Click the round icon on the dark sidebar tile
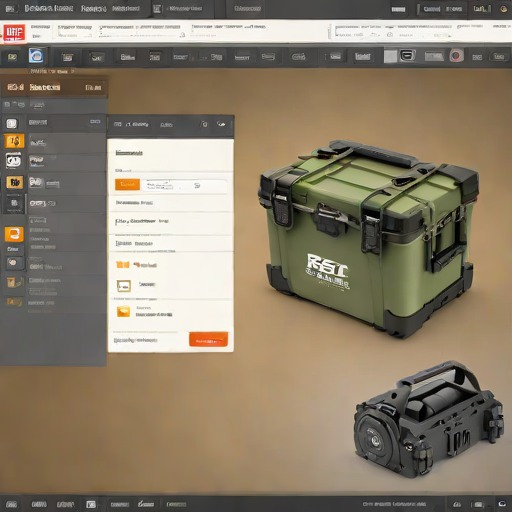The height and width of the screenshot is (512, 512). [x=13, y=263]
